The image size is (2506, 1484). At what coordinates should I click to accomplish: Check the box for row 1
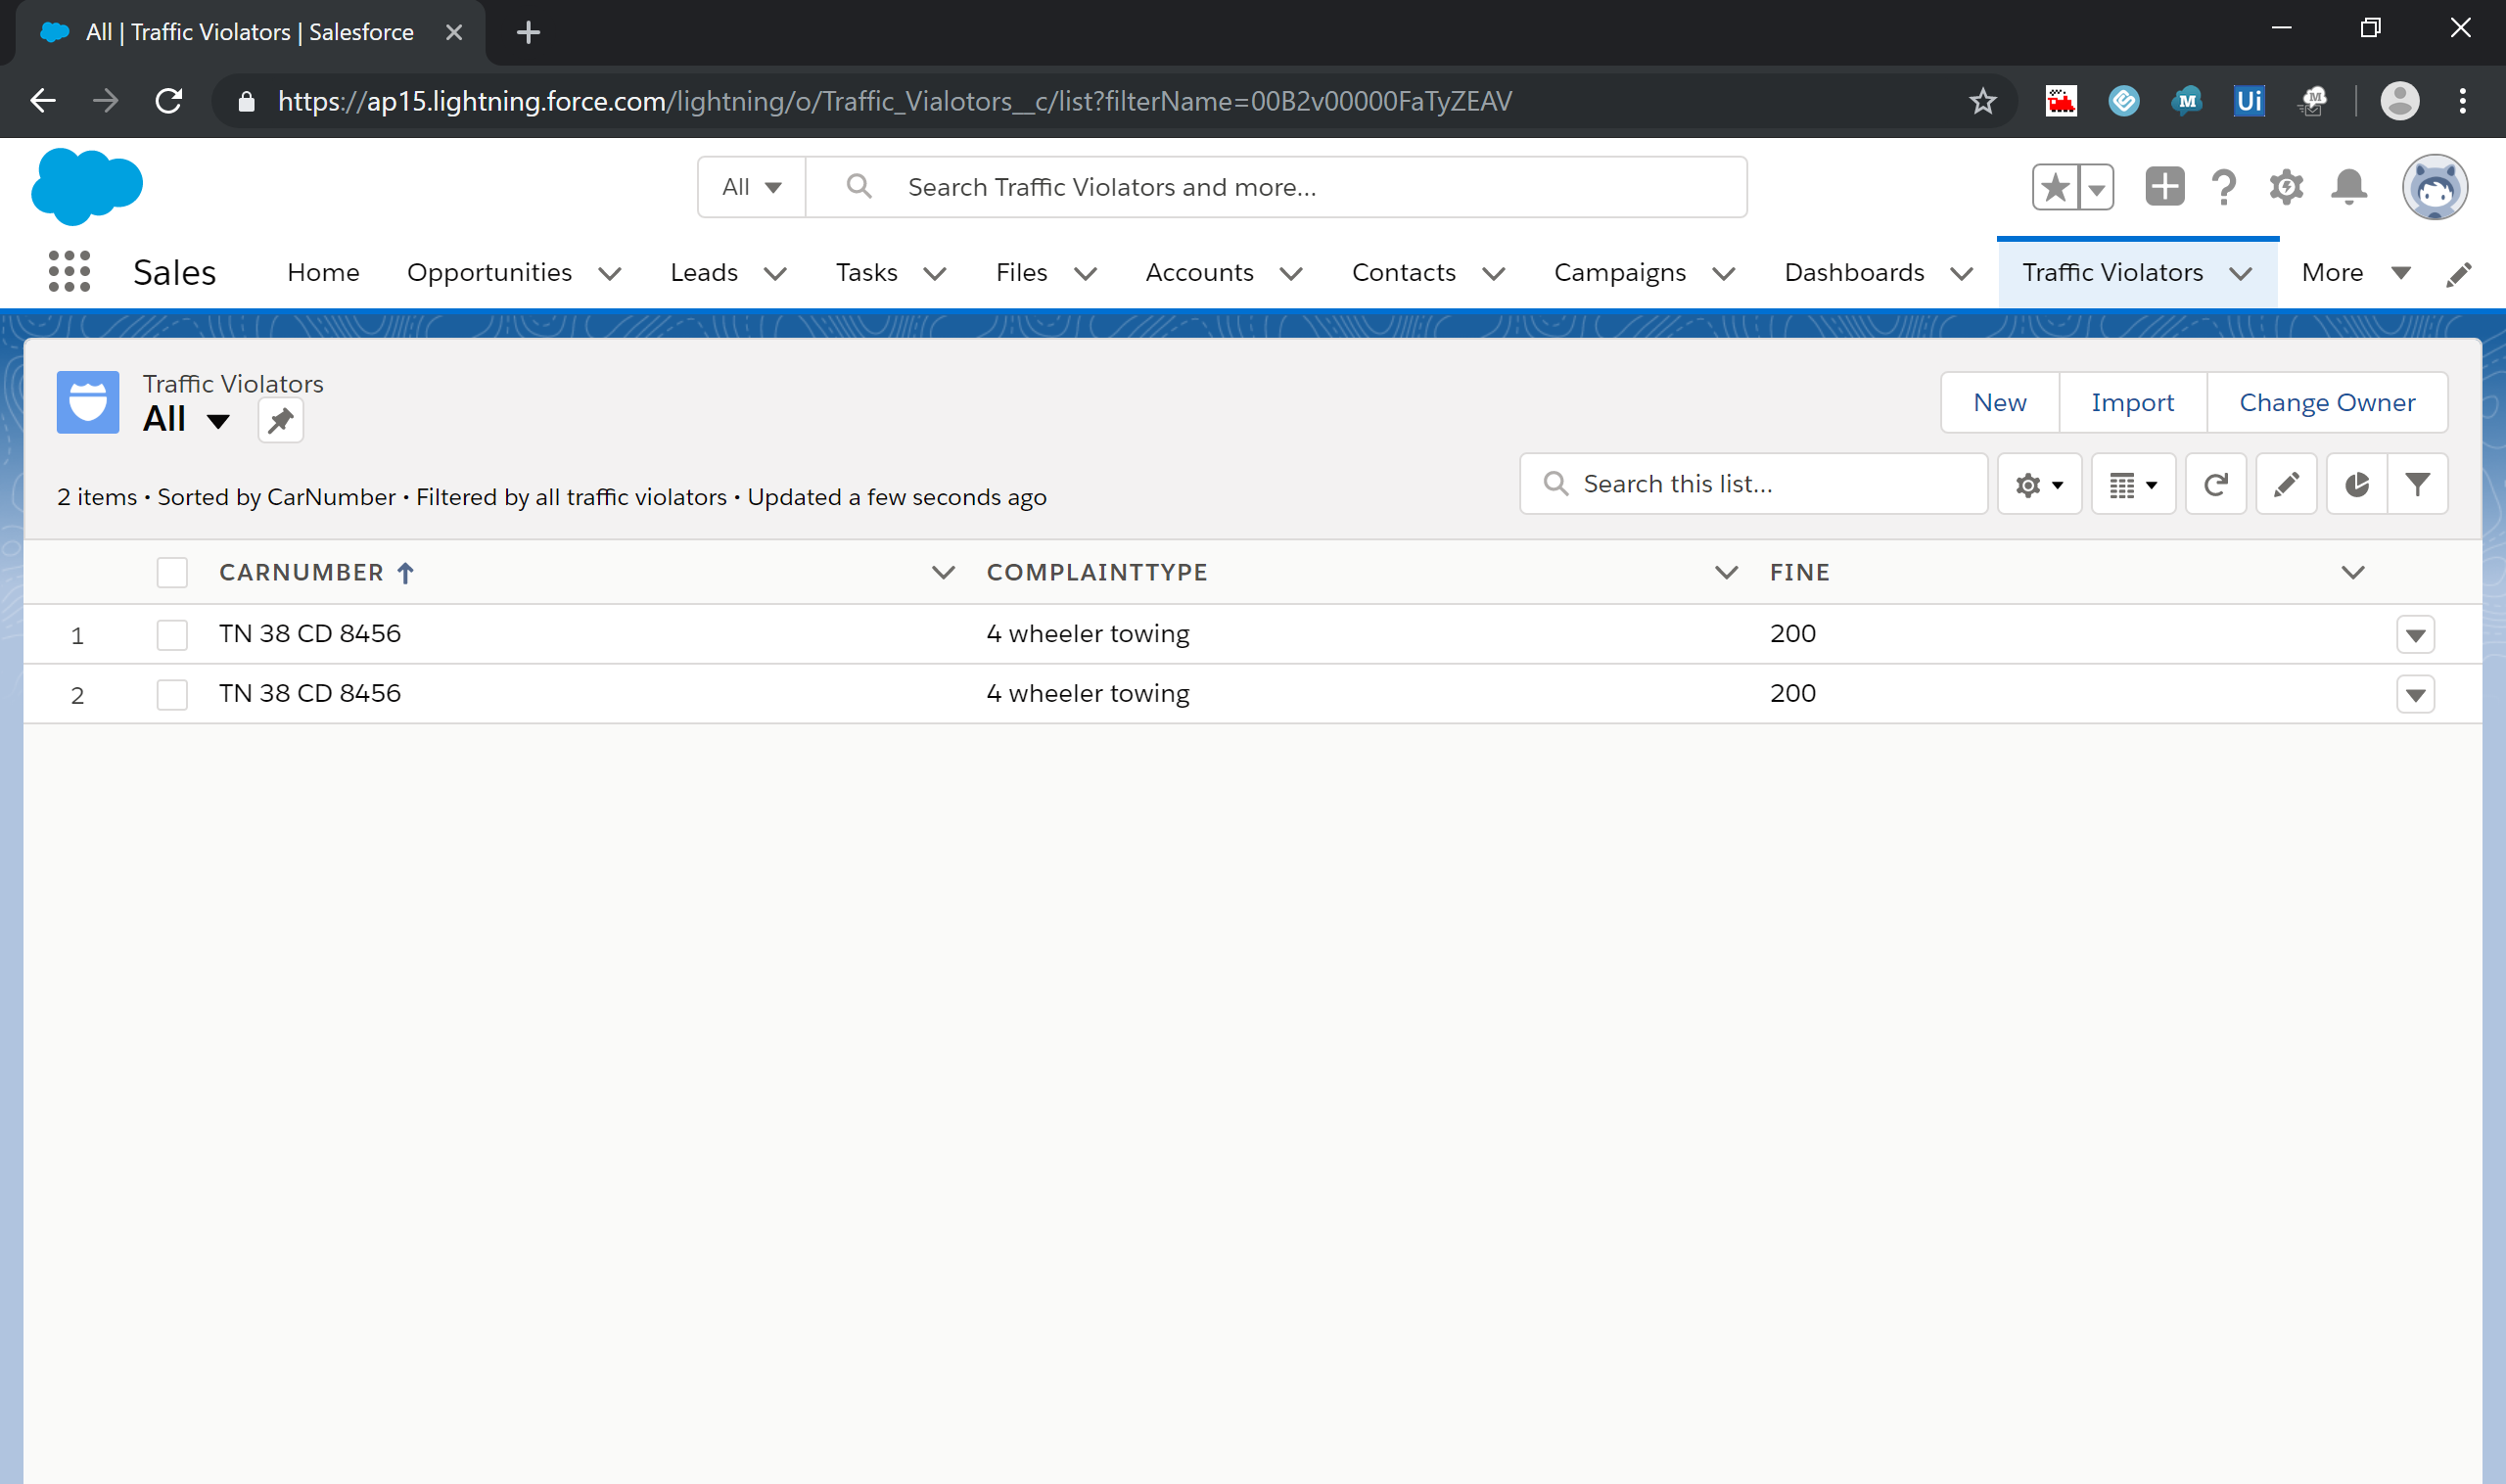(172, 635)
